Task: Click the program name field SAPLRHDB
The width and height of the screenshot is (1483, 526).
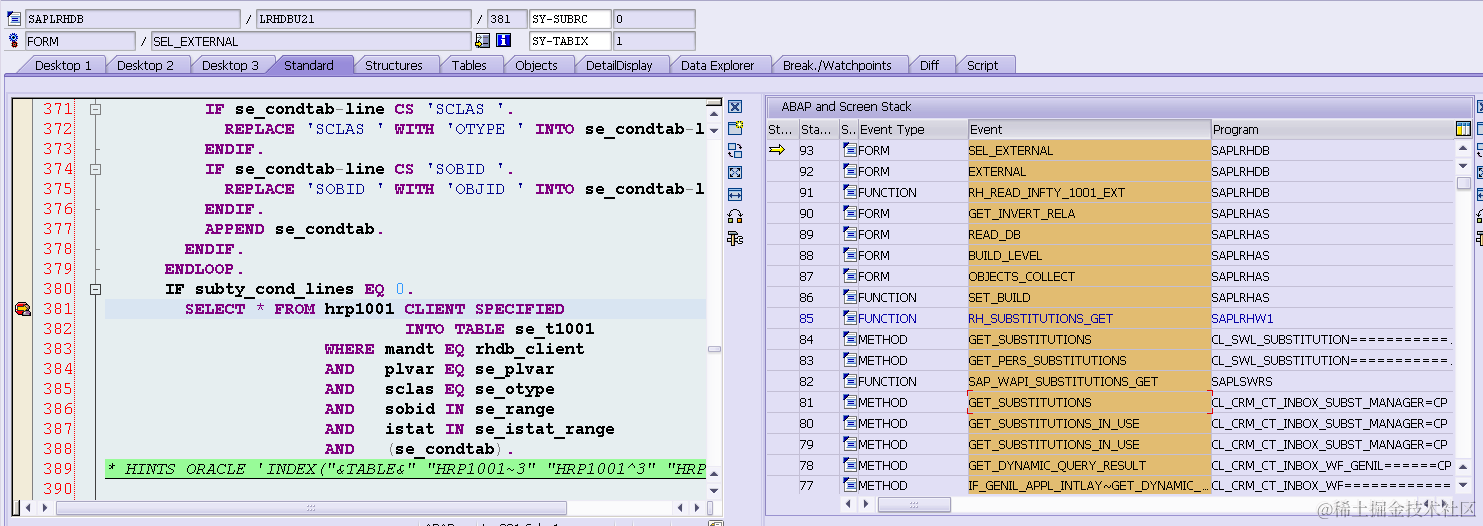Action: [x=134, y=19]
